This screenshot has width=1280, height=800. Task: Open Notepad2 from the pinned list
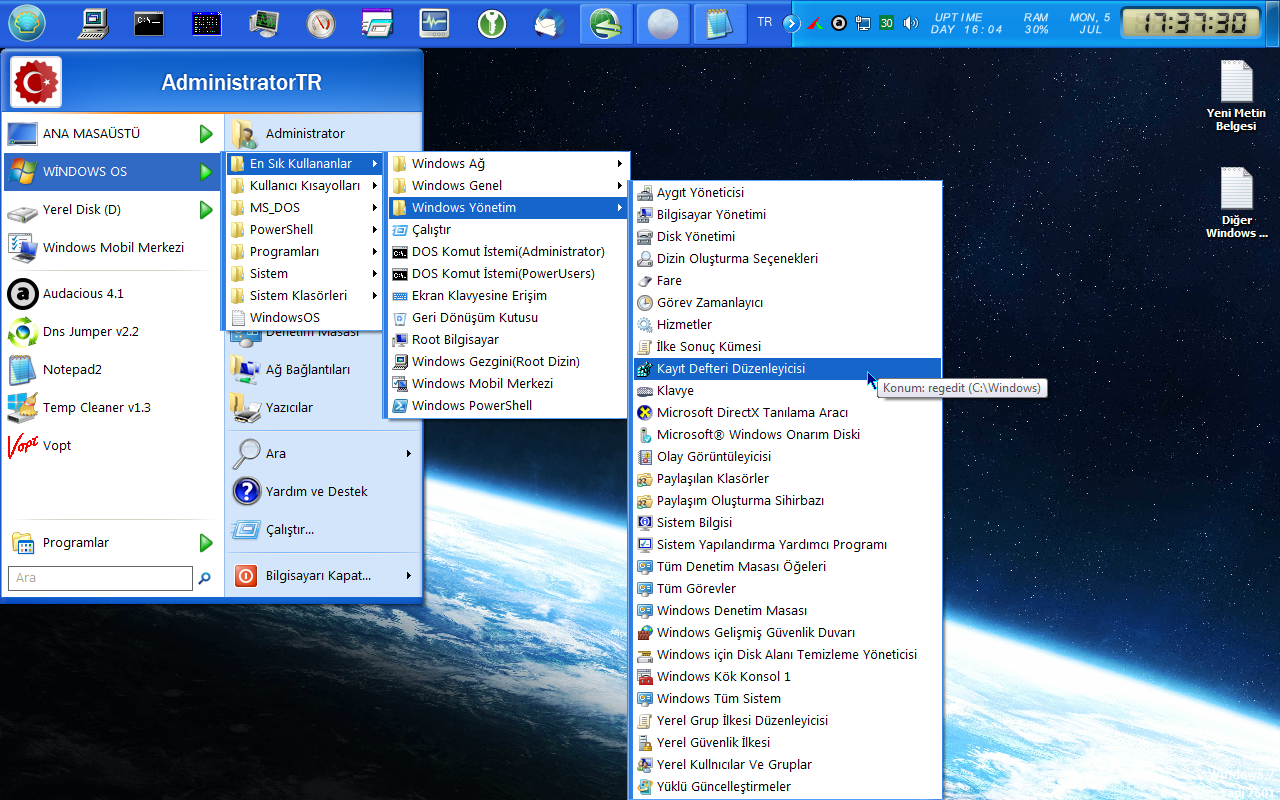pos(112,370)
